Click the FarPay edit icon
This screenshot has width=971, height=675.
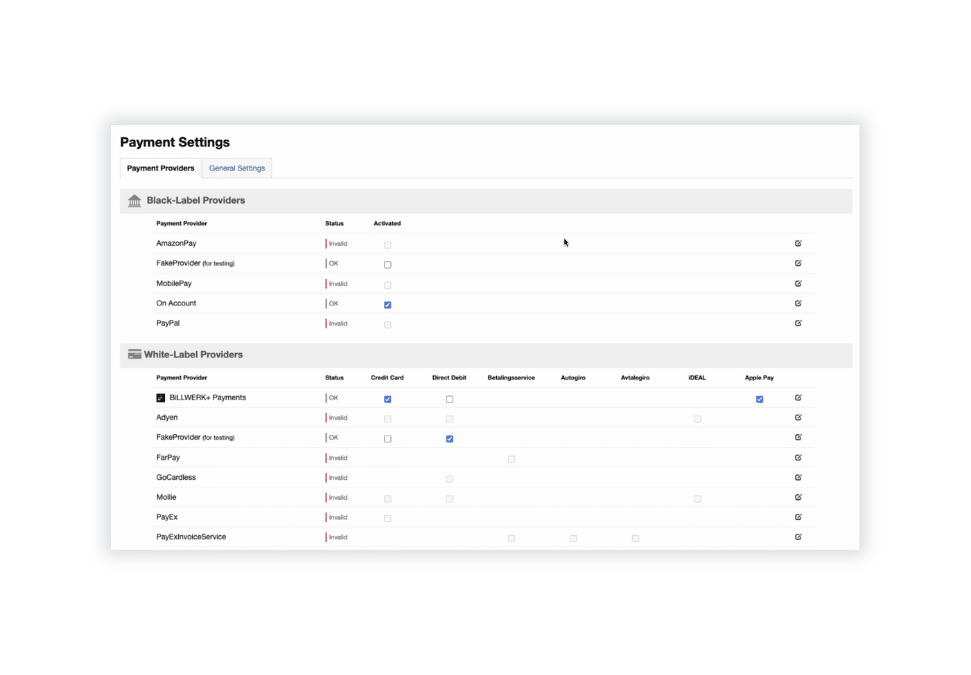tap(798, 458)
